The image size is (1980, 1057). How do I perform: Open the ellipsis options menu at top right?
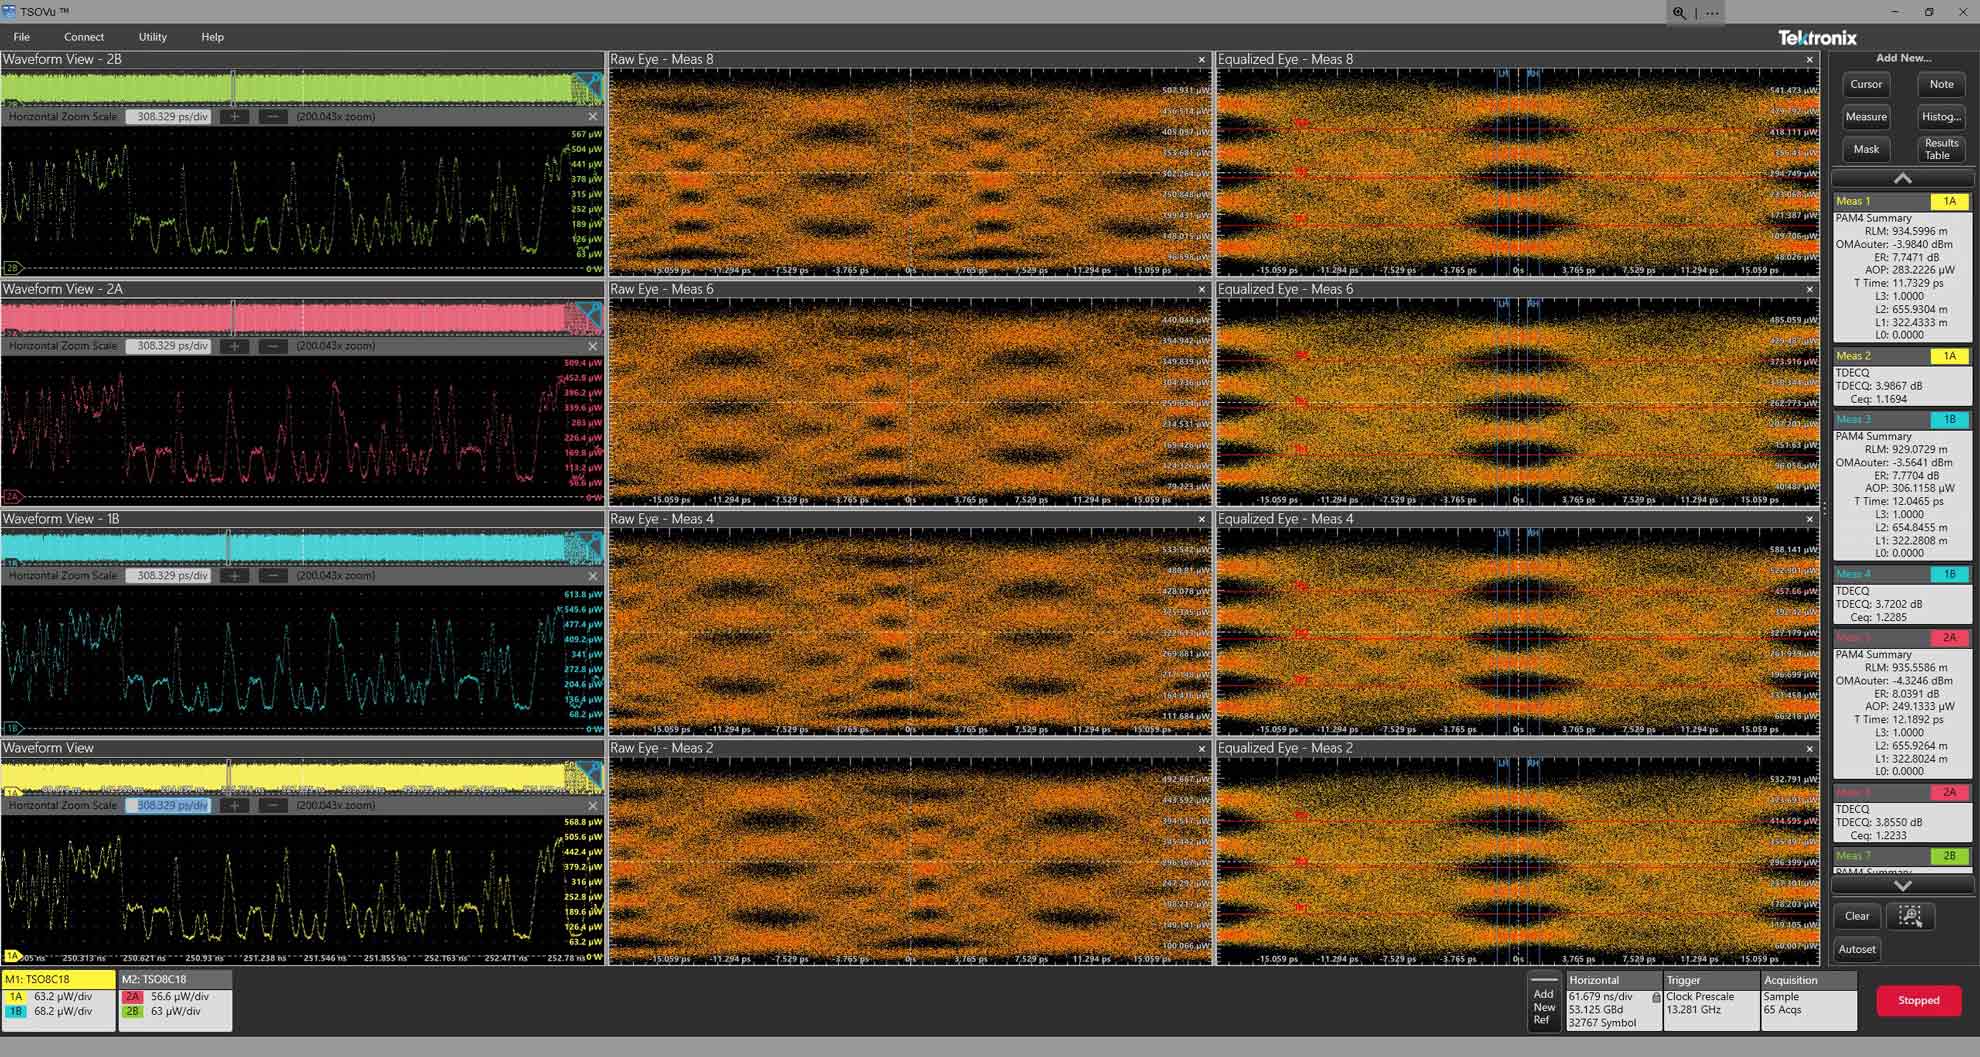pyautogui.click(x=1712, y=13)
